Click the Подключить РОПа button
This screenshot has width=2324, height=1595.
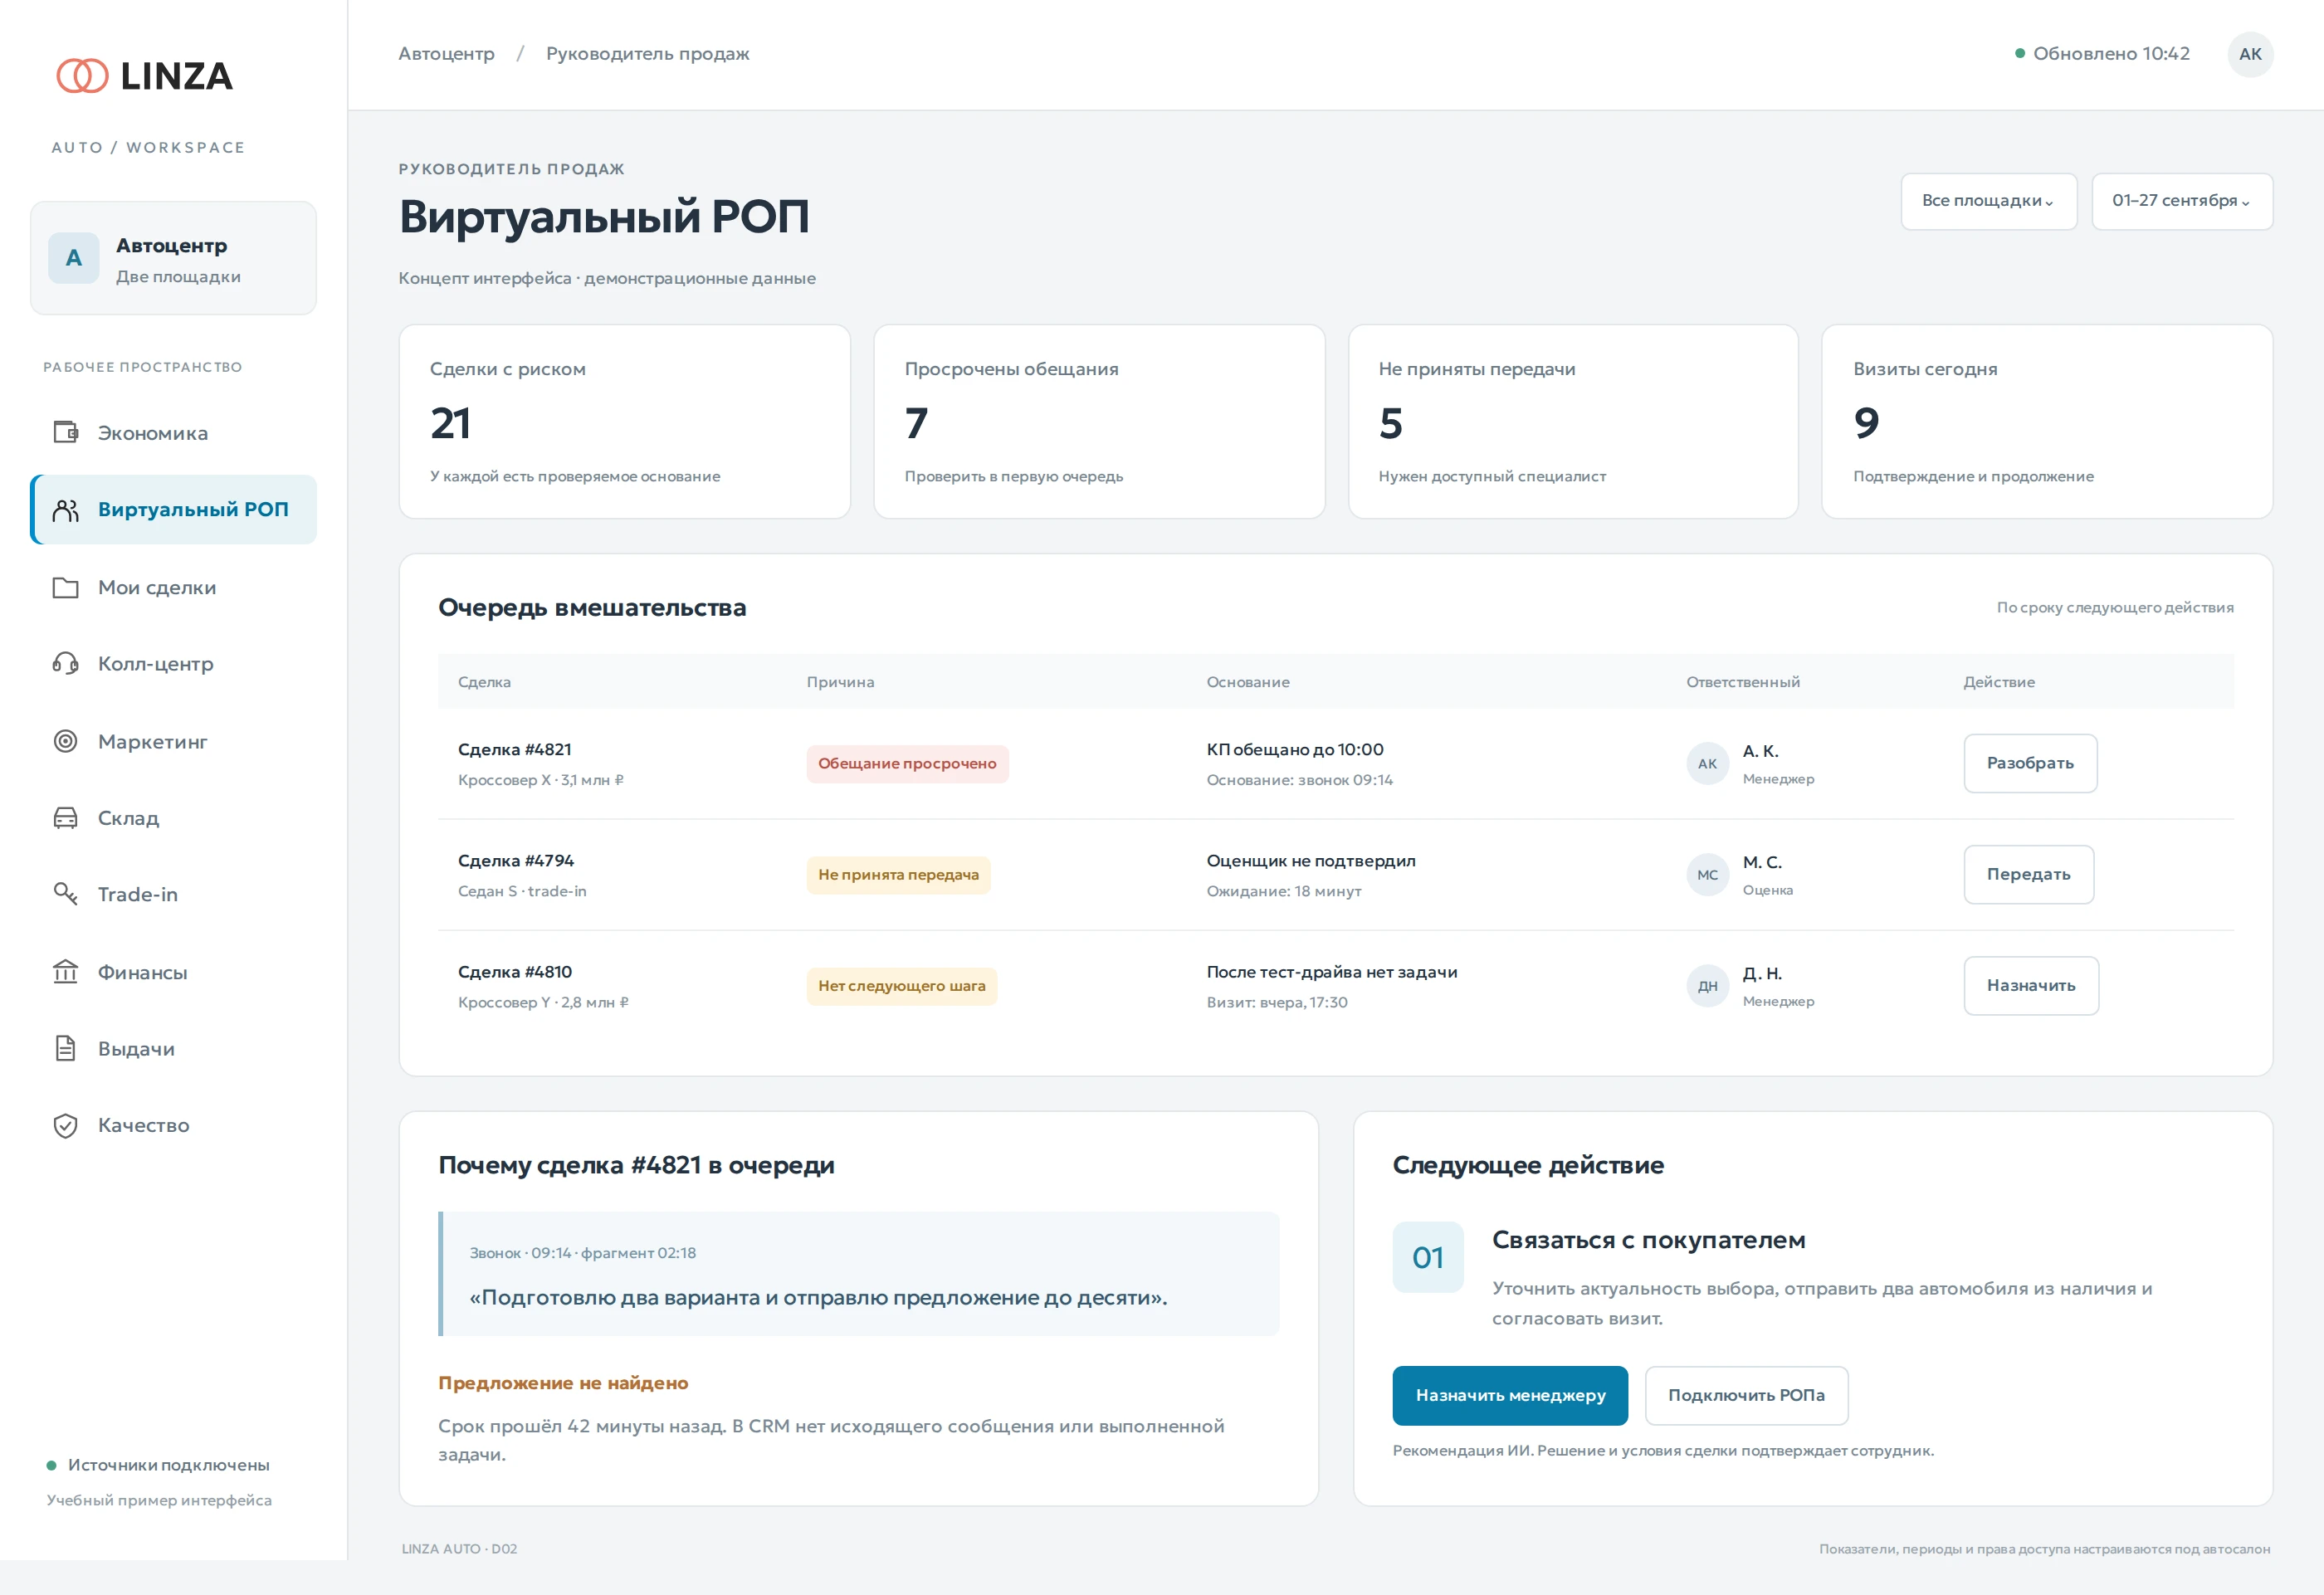coord(1746,1395)
